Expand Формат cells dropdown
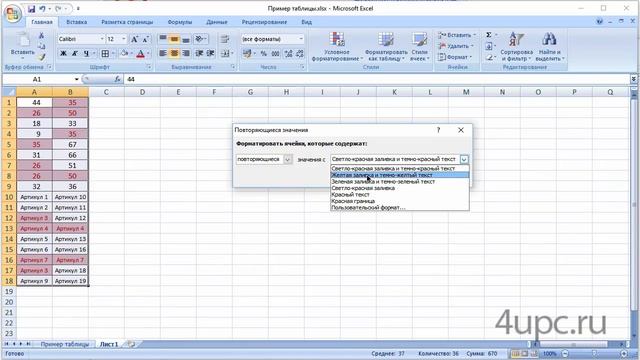The image size is (640, 360). (471, 57)
